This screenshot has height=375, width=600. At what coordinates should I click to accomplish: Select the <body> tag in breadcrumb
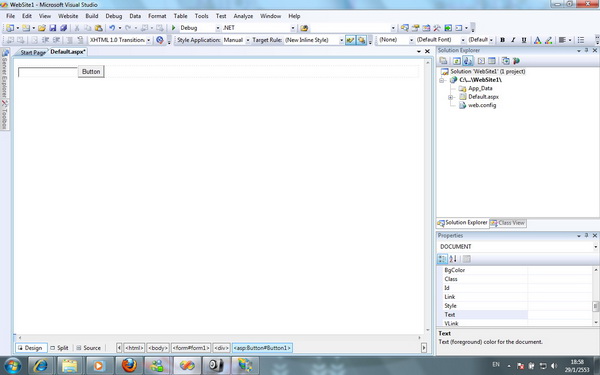[158, 348]
